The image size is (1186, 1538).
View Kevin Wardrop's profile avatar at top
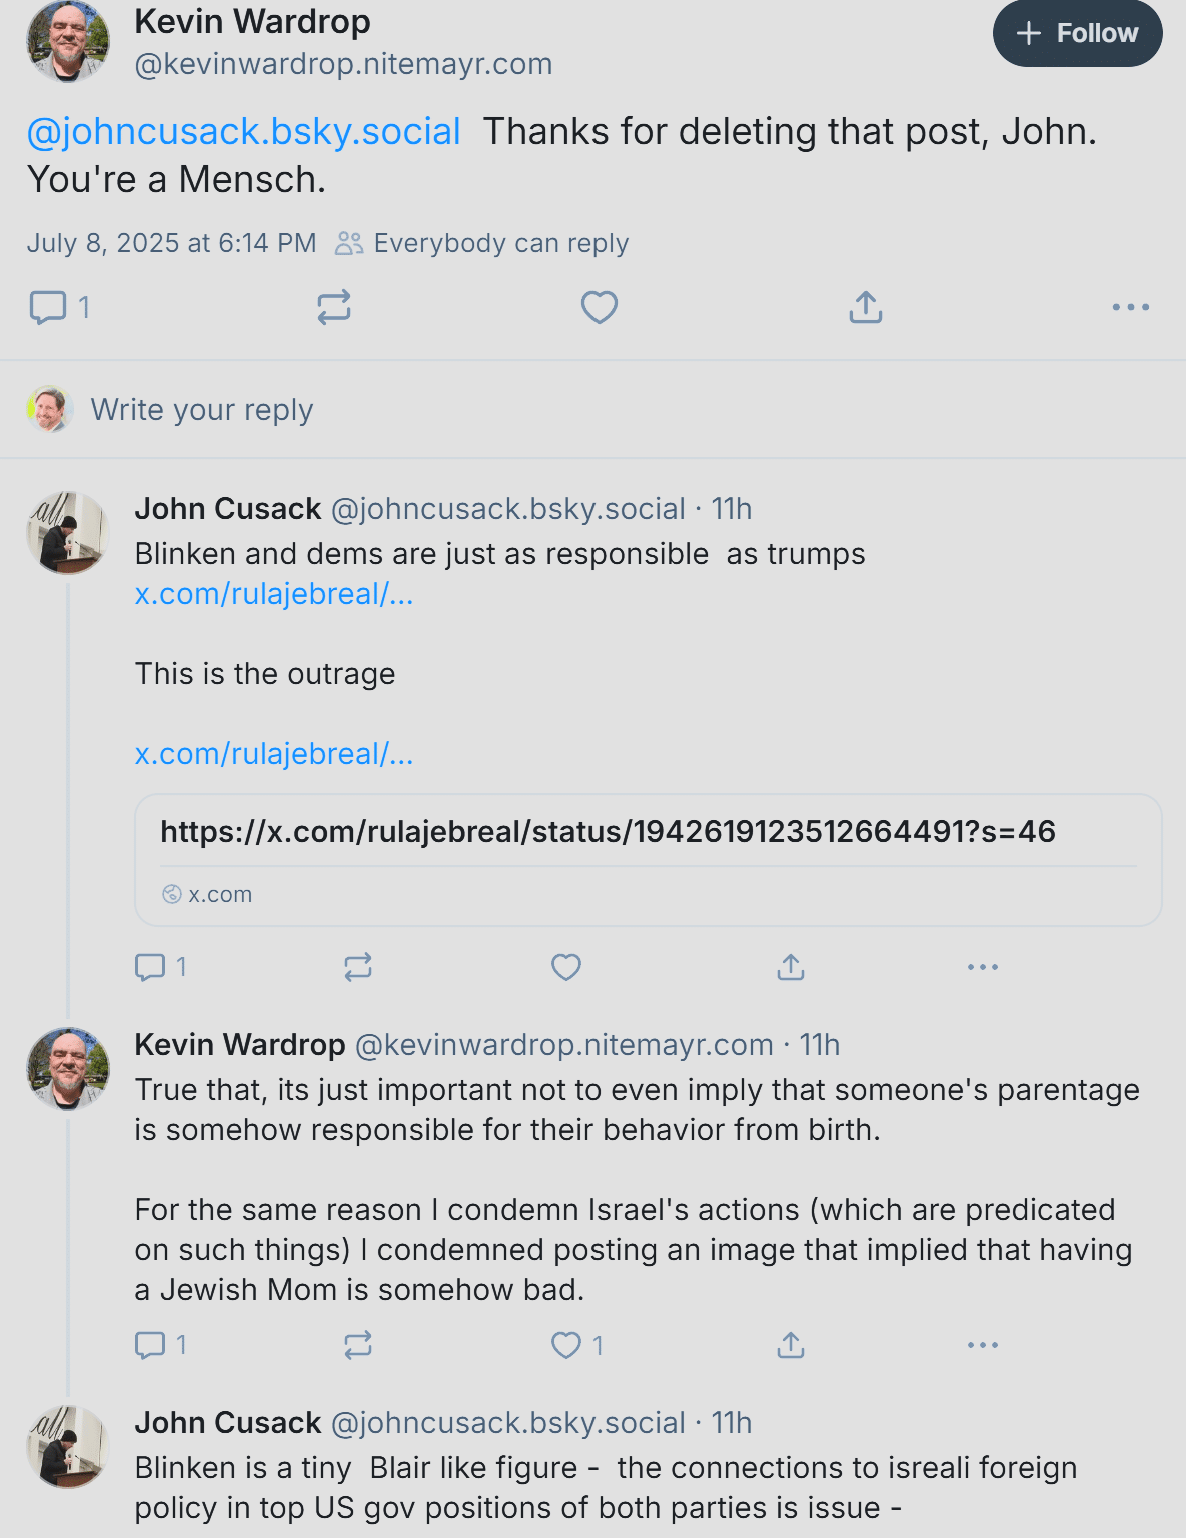[68, 41]
